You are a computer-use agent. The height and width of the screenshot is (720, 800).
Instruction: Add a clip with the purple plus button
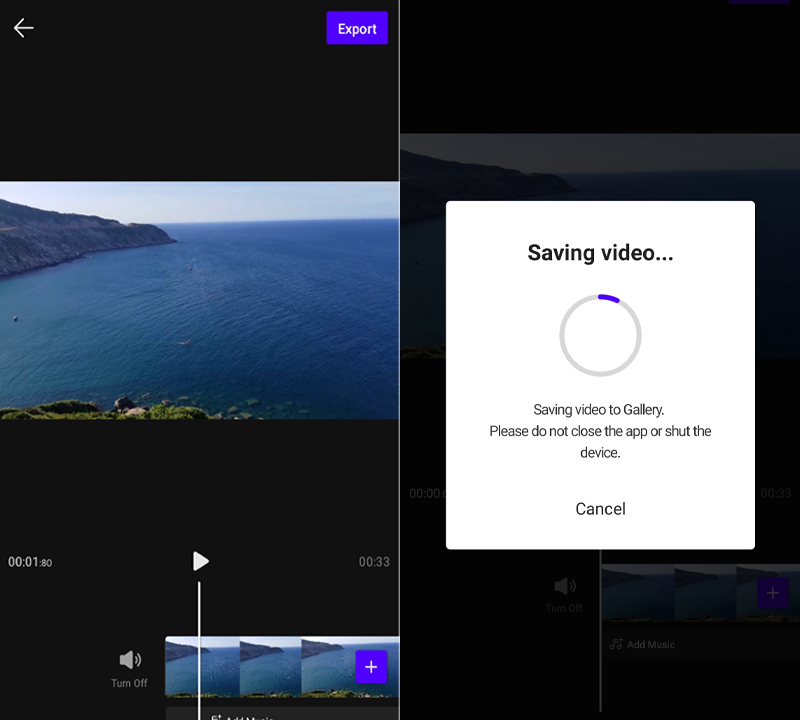click(371, 666)
